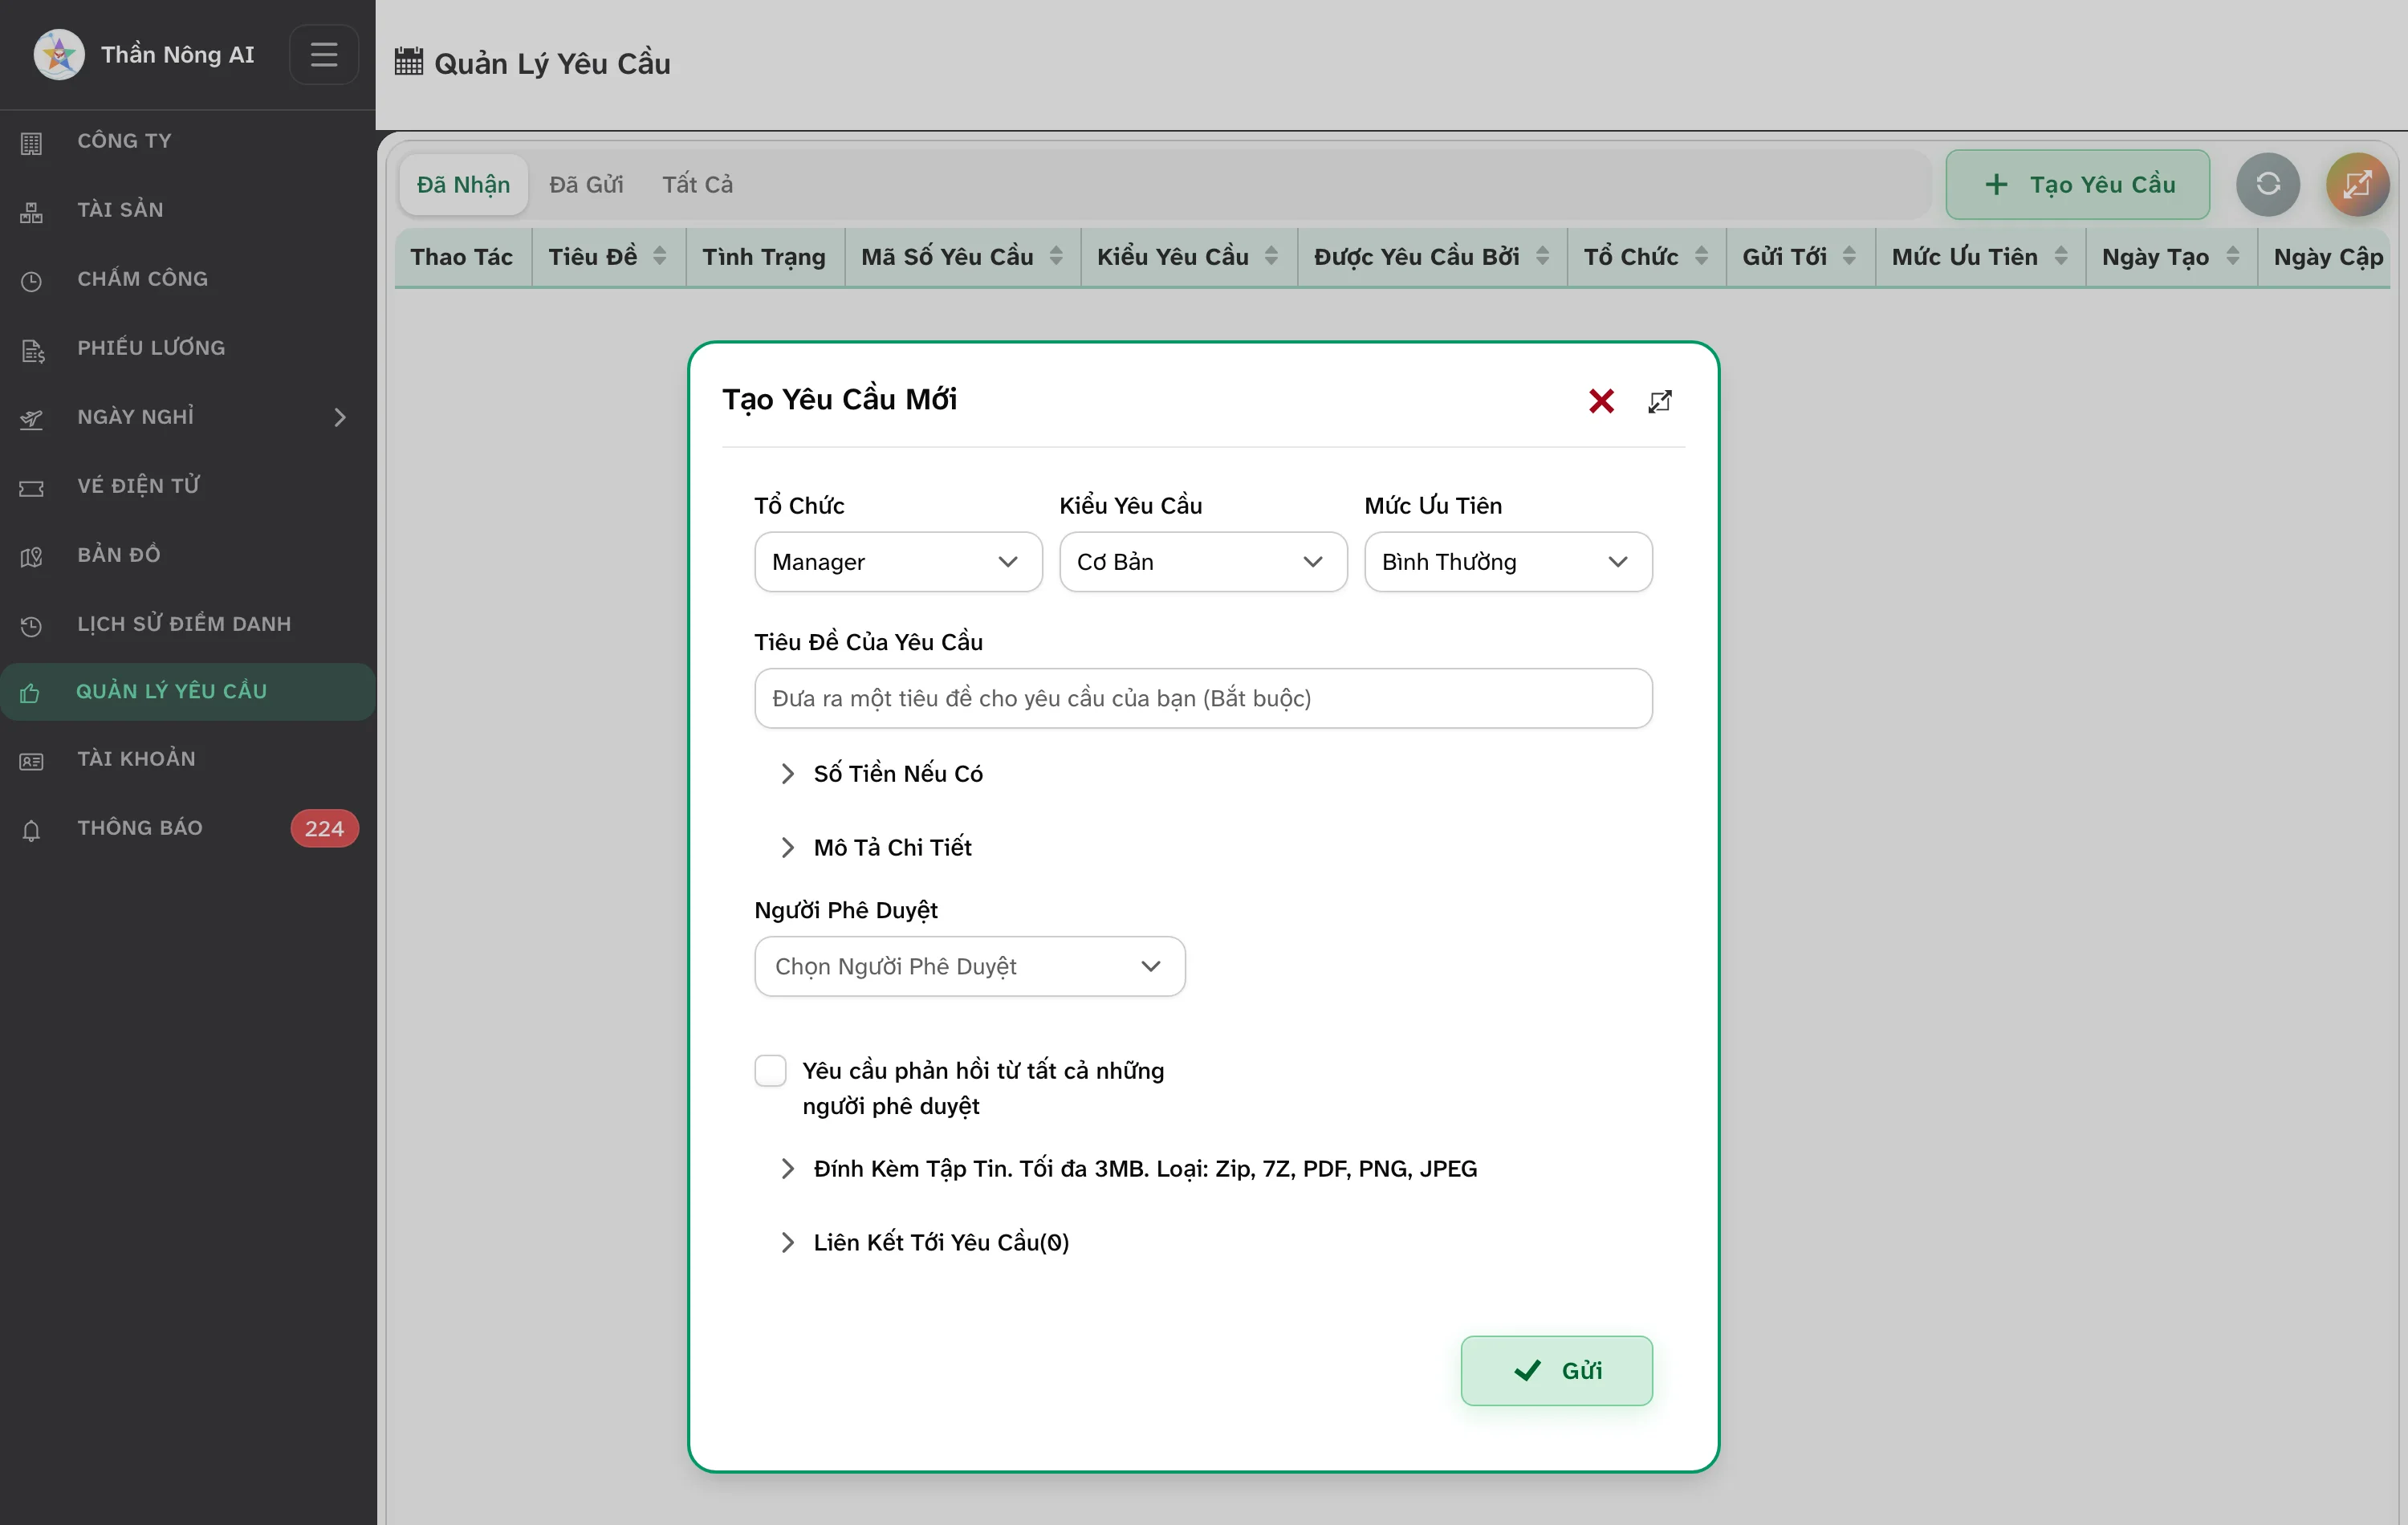Screen dimensions: 2408x1525
Task: Open Công Ty in sidebar
Action: tap(188, 141)
